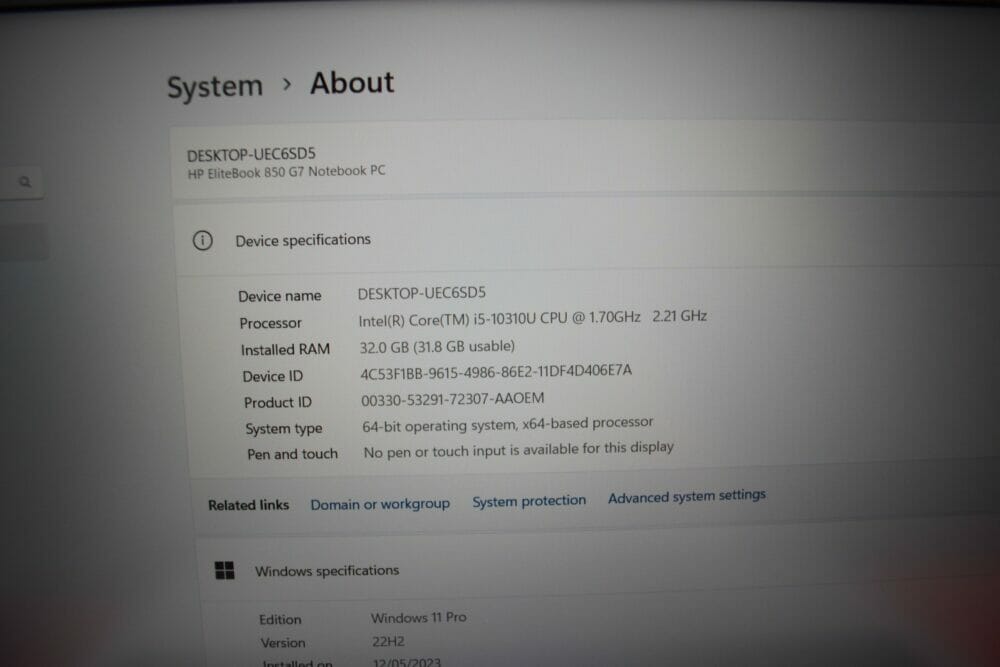
Task: Click the Intel Core i5-10310U processor value
Action: 533,318
